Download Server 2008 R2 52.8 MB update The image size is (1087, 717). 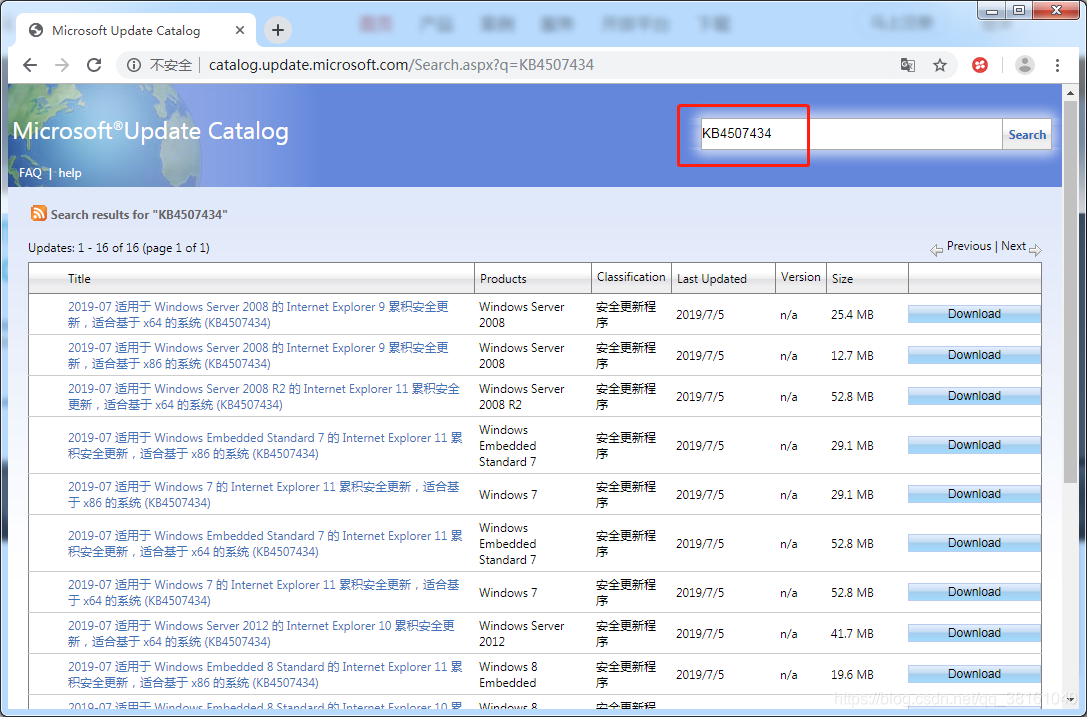coord(974,396)
